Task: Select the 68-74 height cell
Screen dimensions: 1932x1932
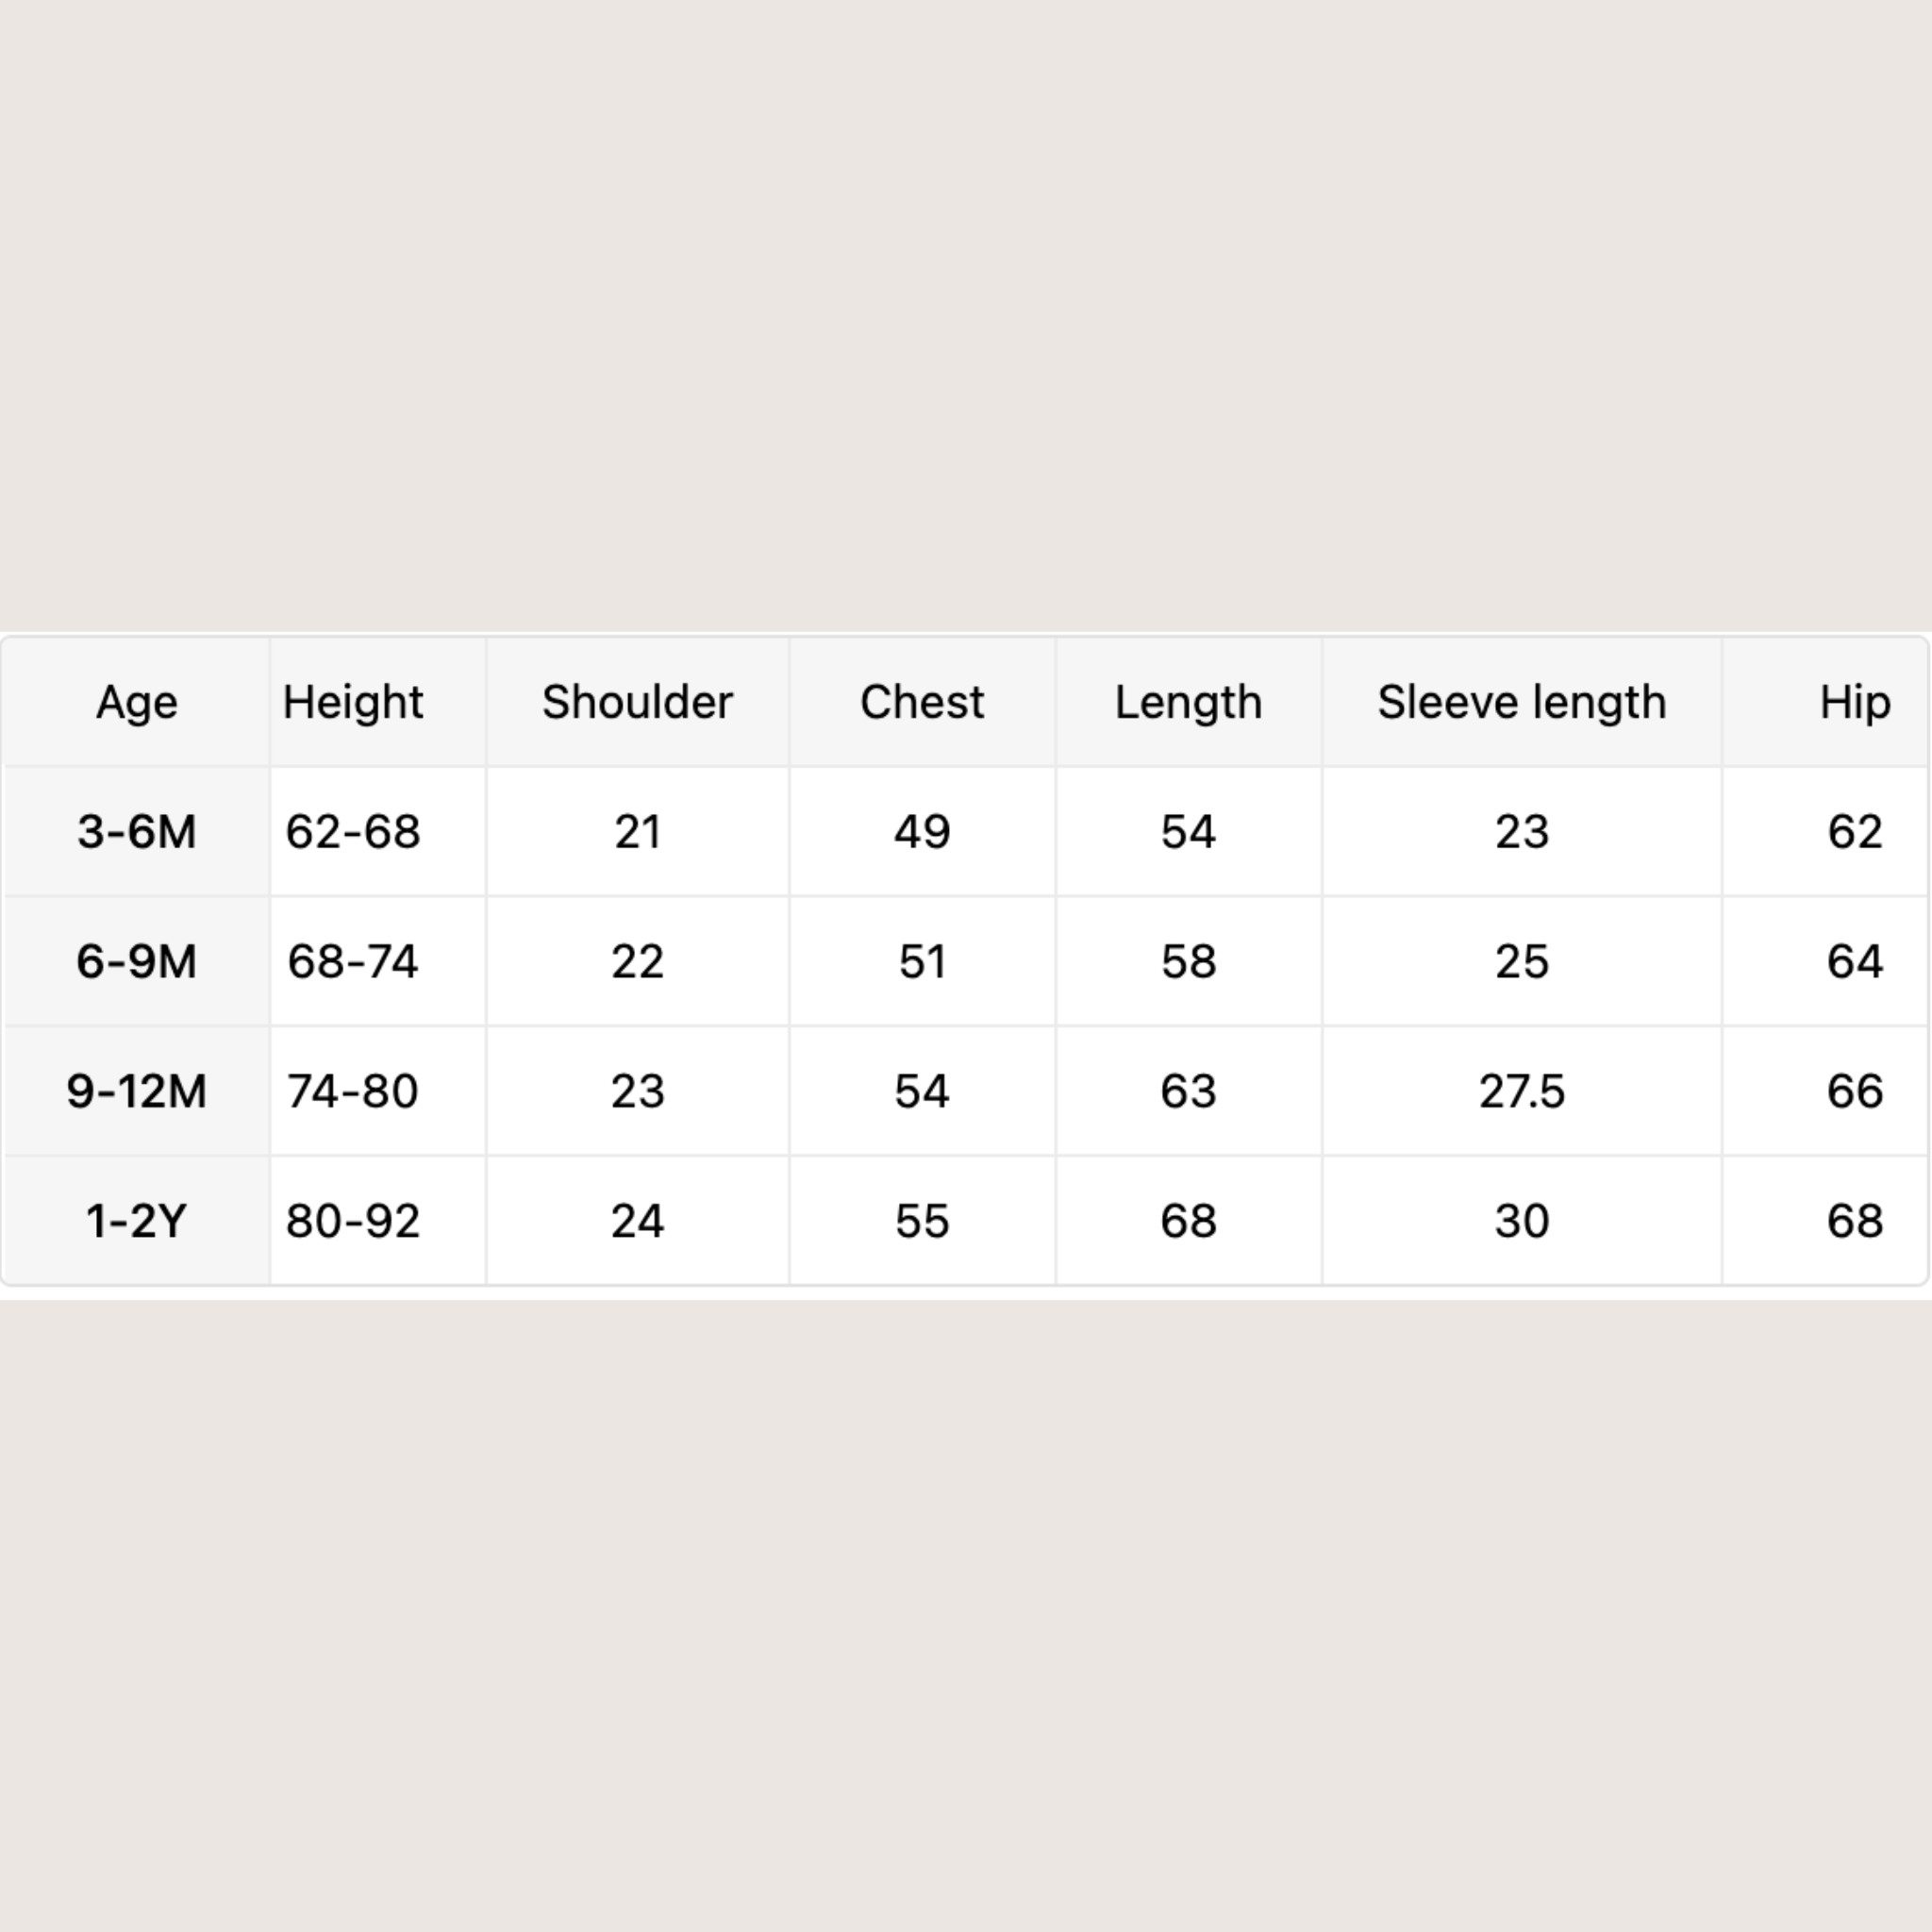Action: point(353,962)
